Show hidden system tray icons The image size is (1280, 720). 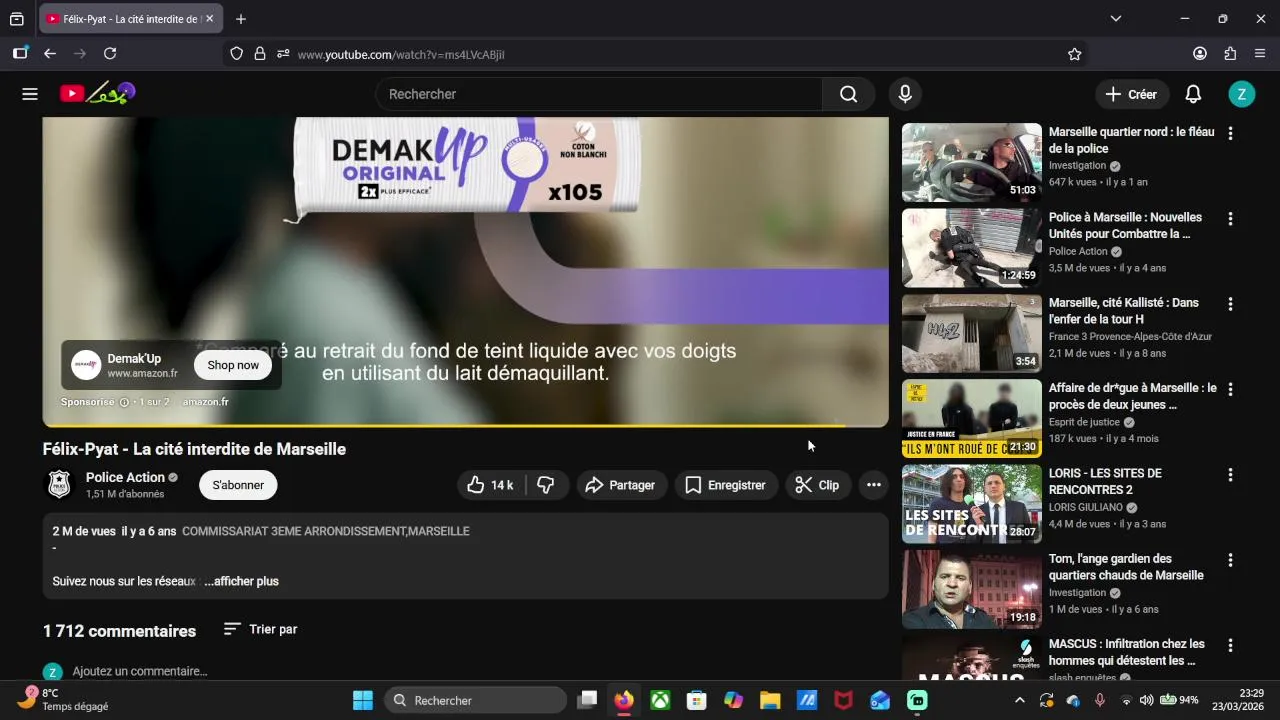click(1019, 700)
